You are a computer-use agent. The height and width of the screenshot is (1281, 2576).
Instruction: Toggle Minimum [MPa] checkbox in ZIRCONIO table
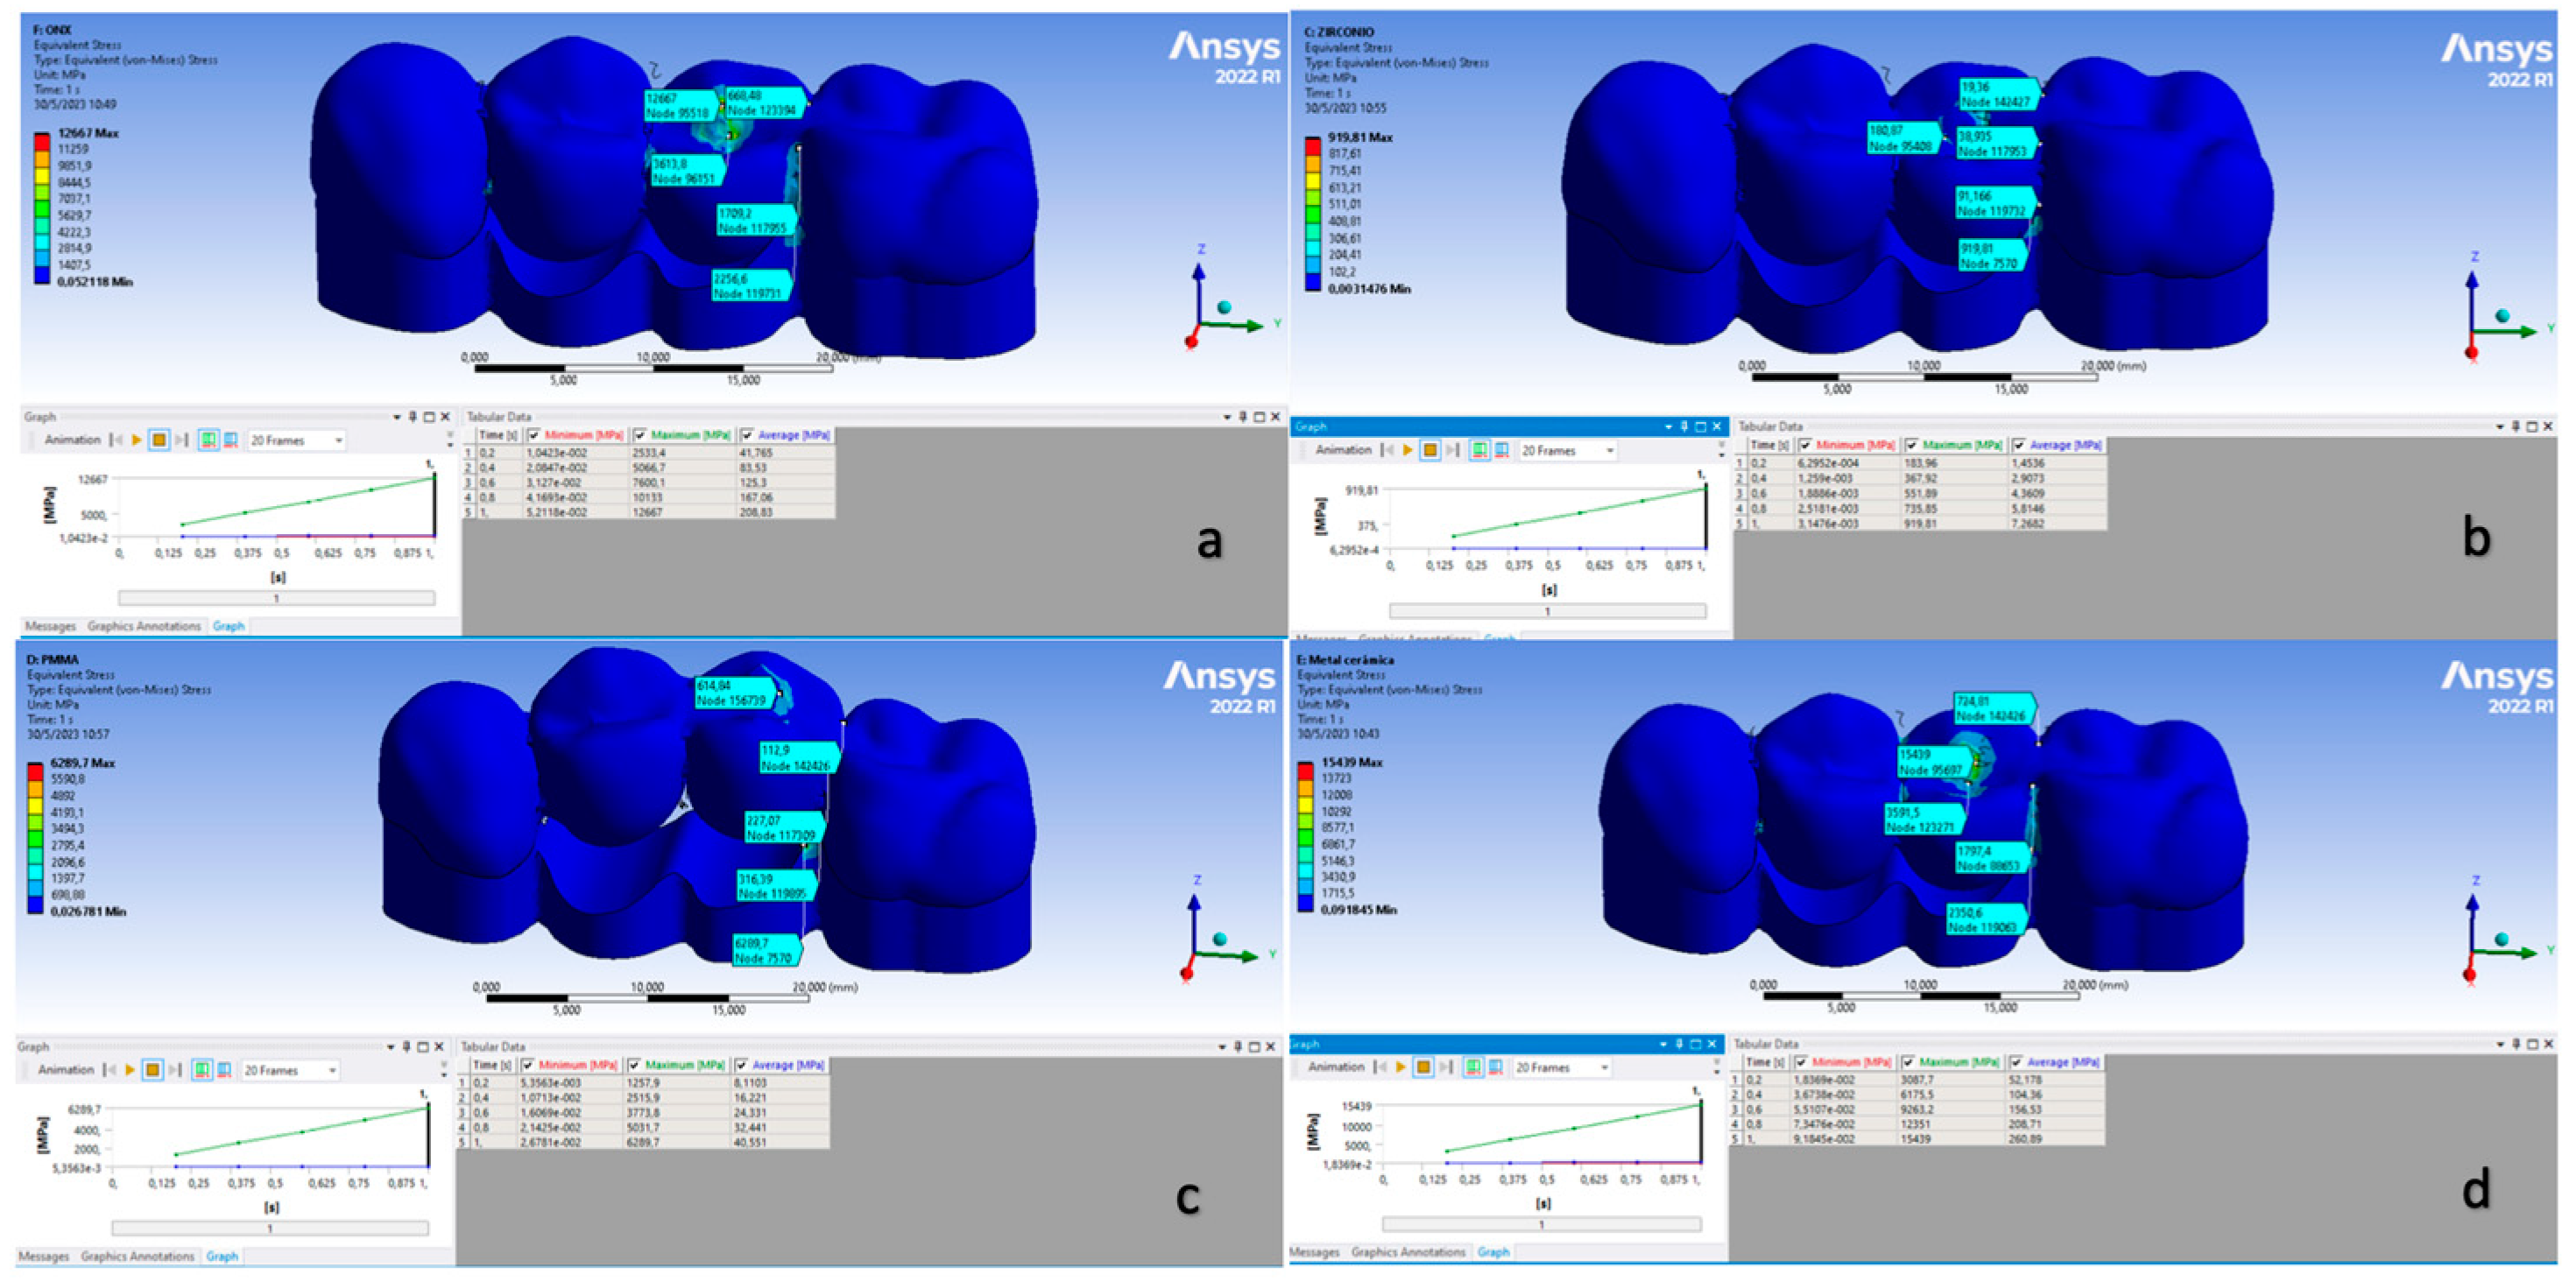[x=1805, y=445]
